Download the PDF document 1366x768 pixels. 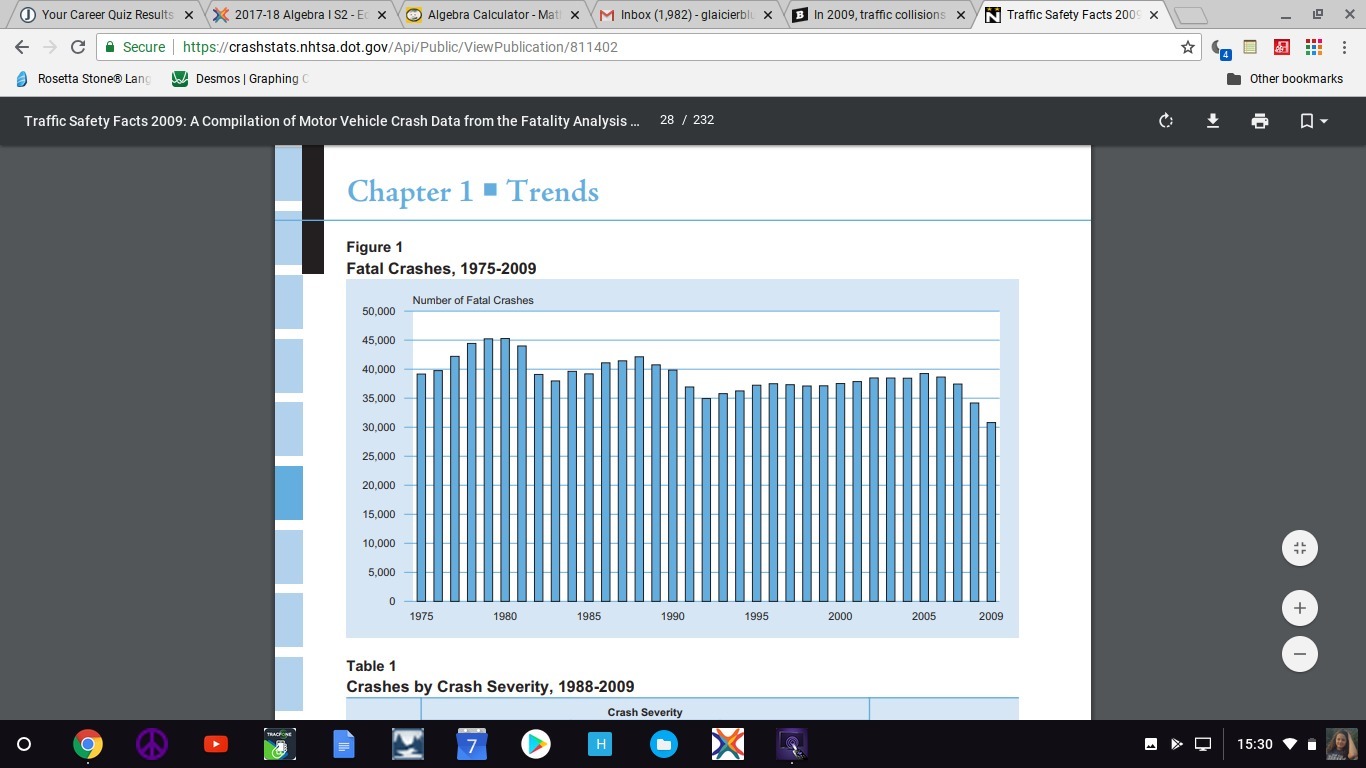tap(1213, 121)
